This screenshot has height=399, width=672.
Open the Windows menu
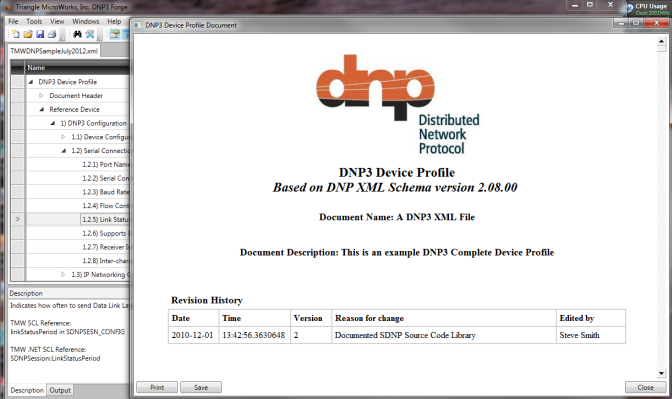[x=85, y=21]
